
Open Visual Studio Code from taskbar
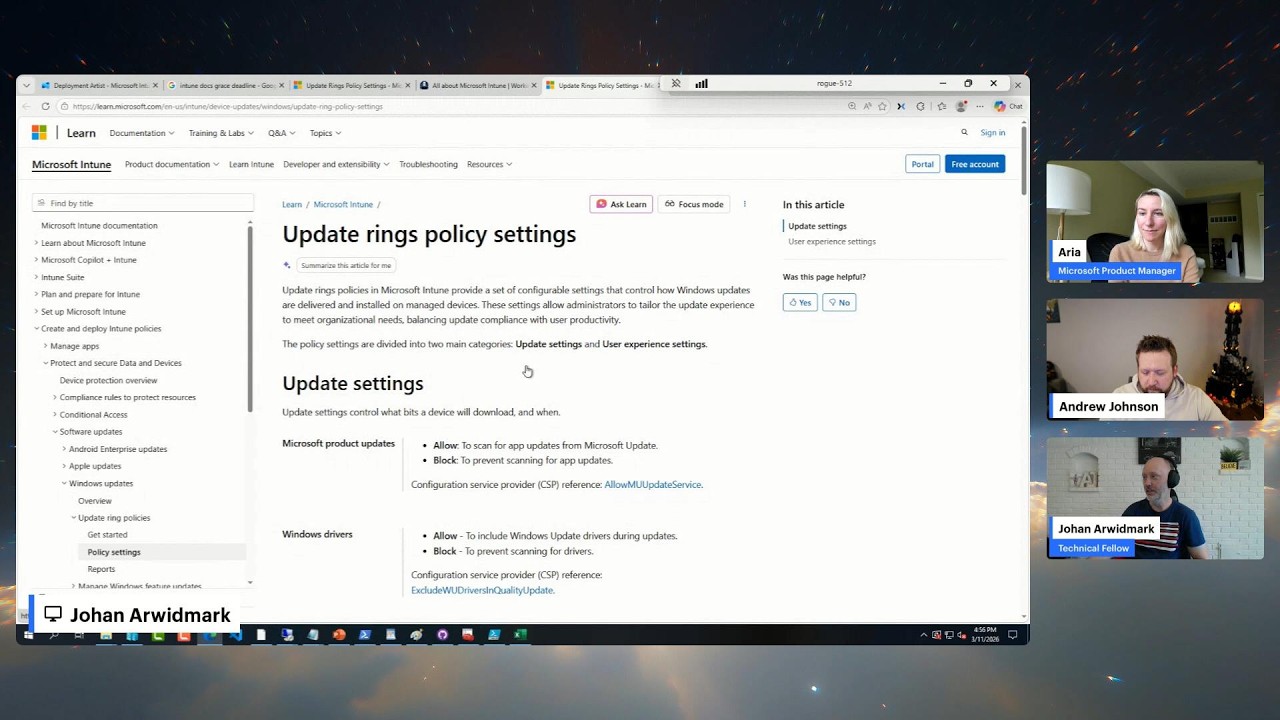point(235,634)
